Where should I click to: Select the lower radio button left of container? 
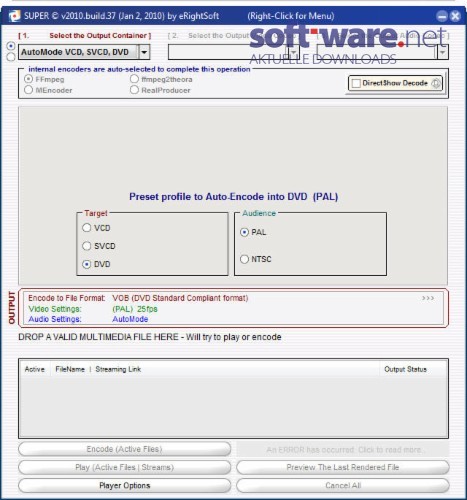coord(11,57)
